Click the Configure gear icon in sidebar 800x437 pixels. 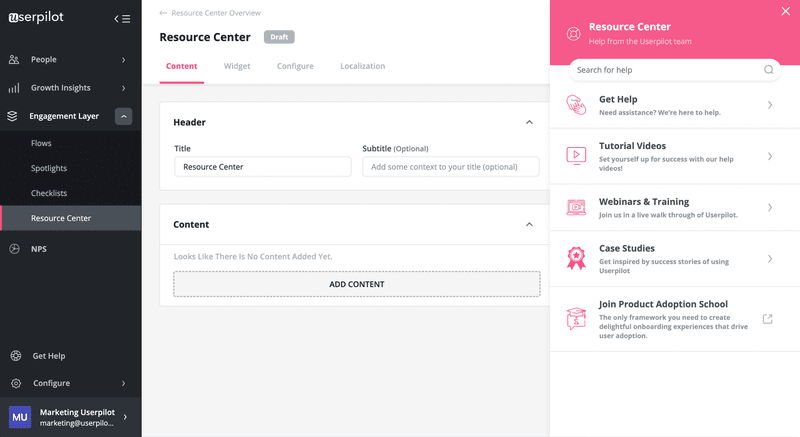pos(16,383)
